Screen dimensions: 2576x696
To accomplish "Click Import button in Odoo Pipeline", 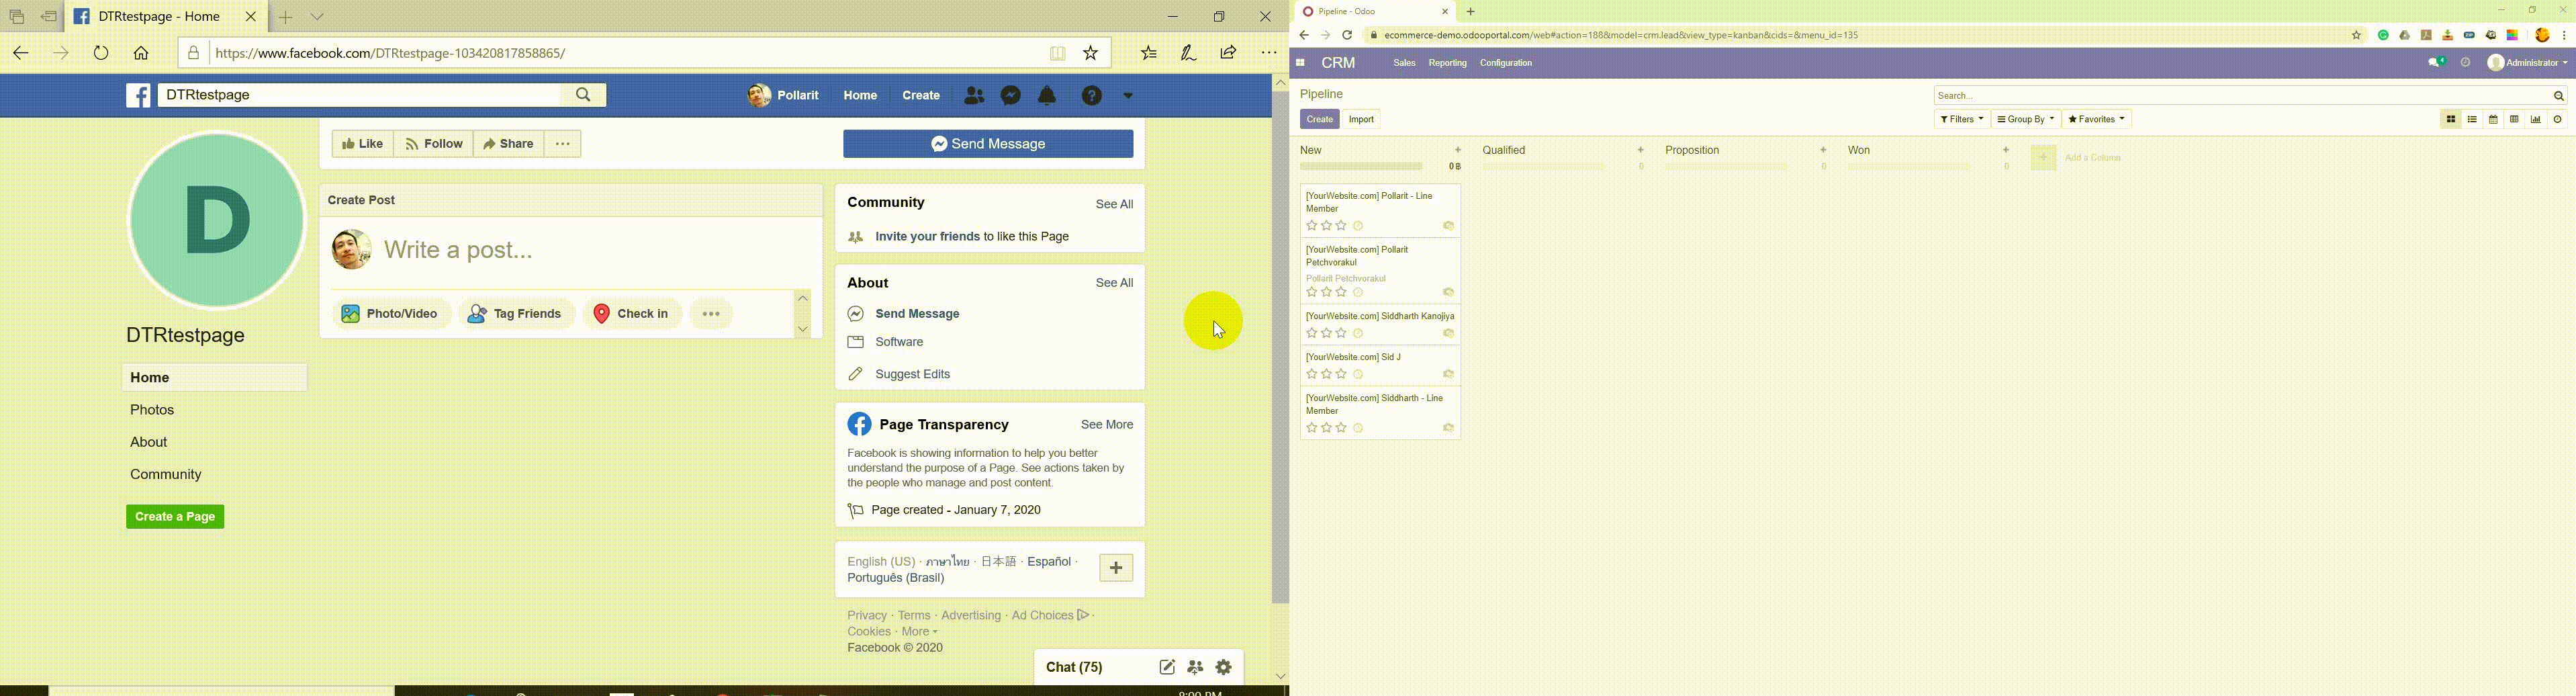I will tap(1361, 120).
